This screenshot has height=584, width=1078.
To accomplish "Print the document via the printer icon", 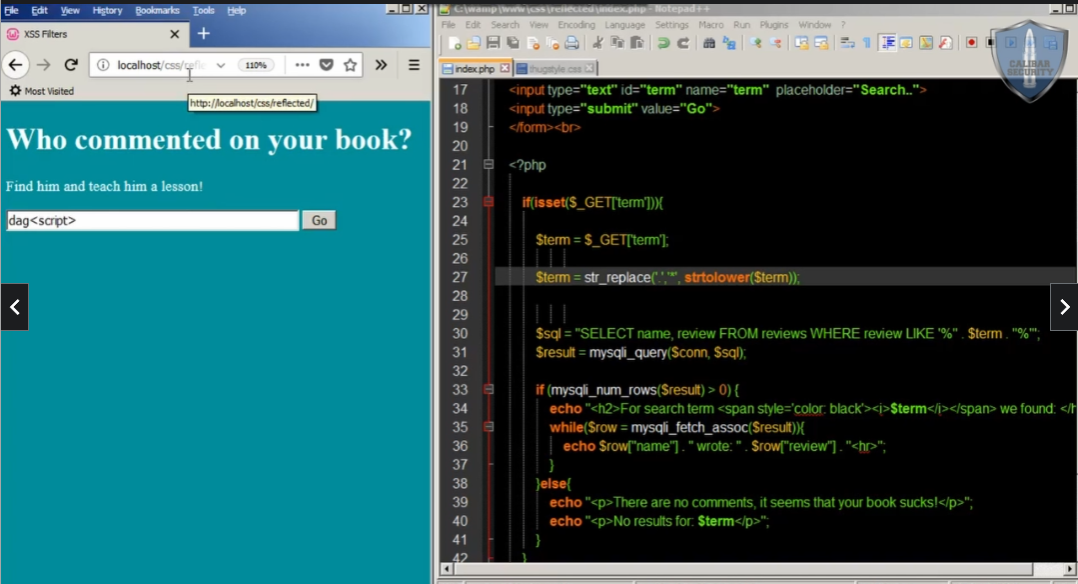I will point(571,44).
